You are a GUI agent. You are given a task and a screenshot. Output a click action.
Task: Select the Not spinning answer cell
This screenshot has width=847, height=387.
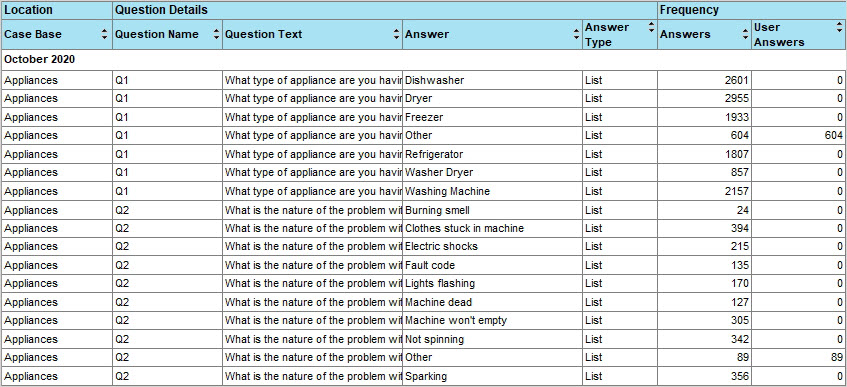(x=492, y=339)
